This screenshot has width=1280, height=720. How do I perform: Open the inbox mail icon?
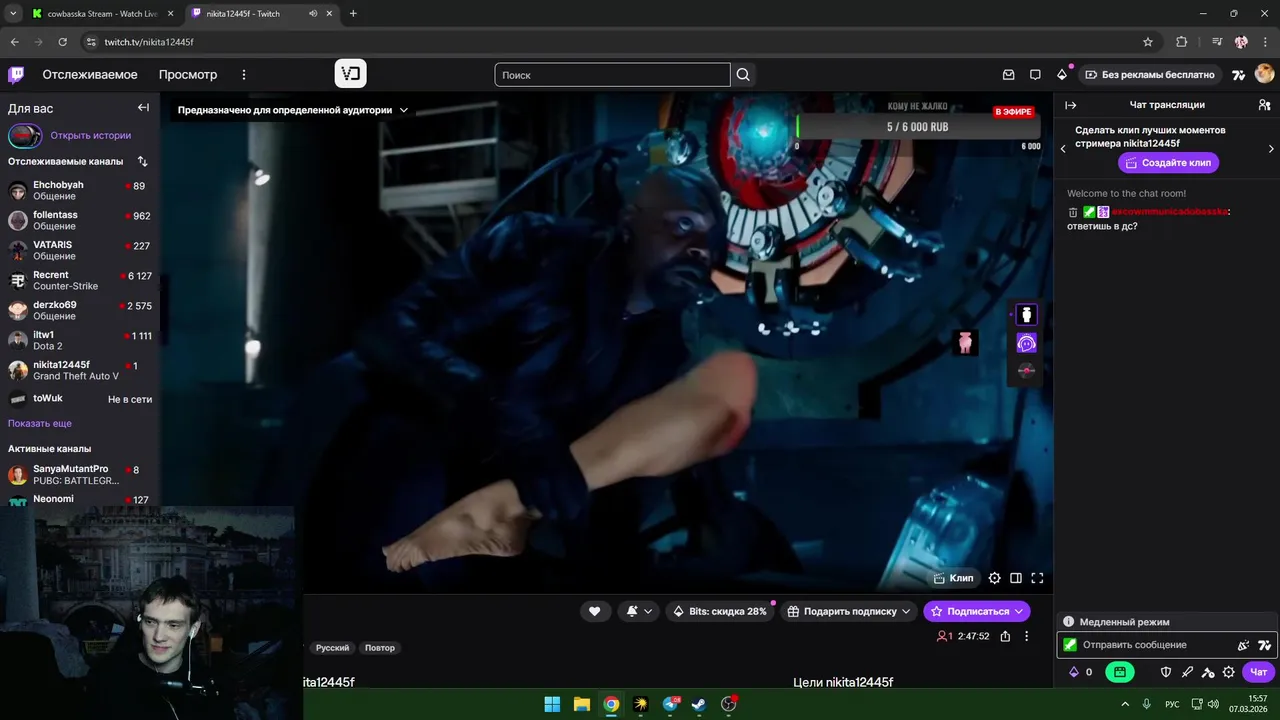pyautogui.click(x=1009, y=74)
